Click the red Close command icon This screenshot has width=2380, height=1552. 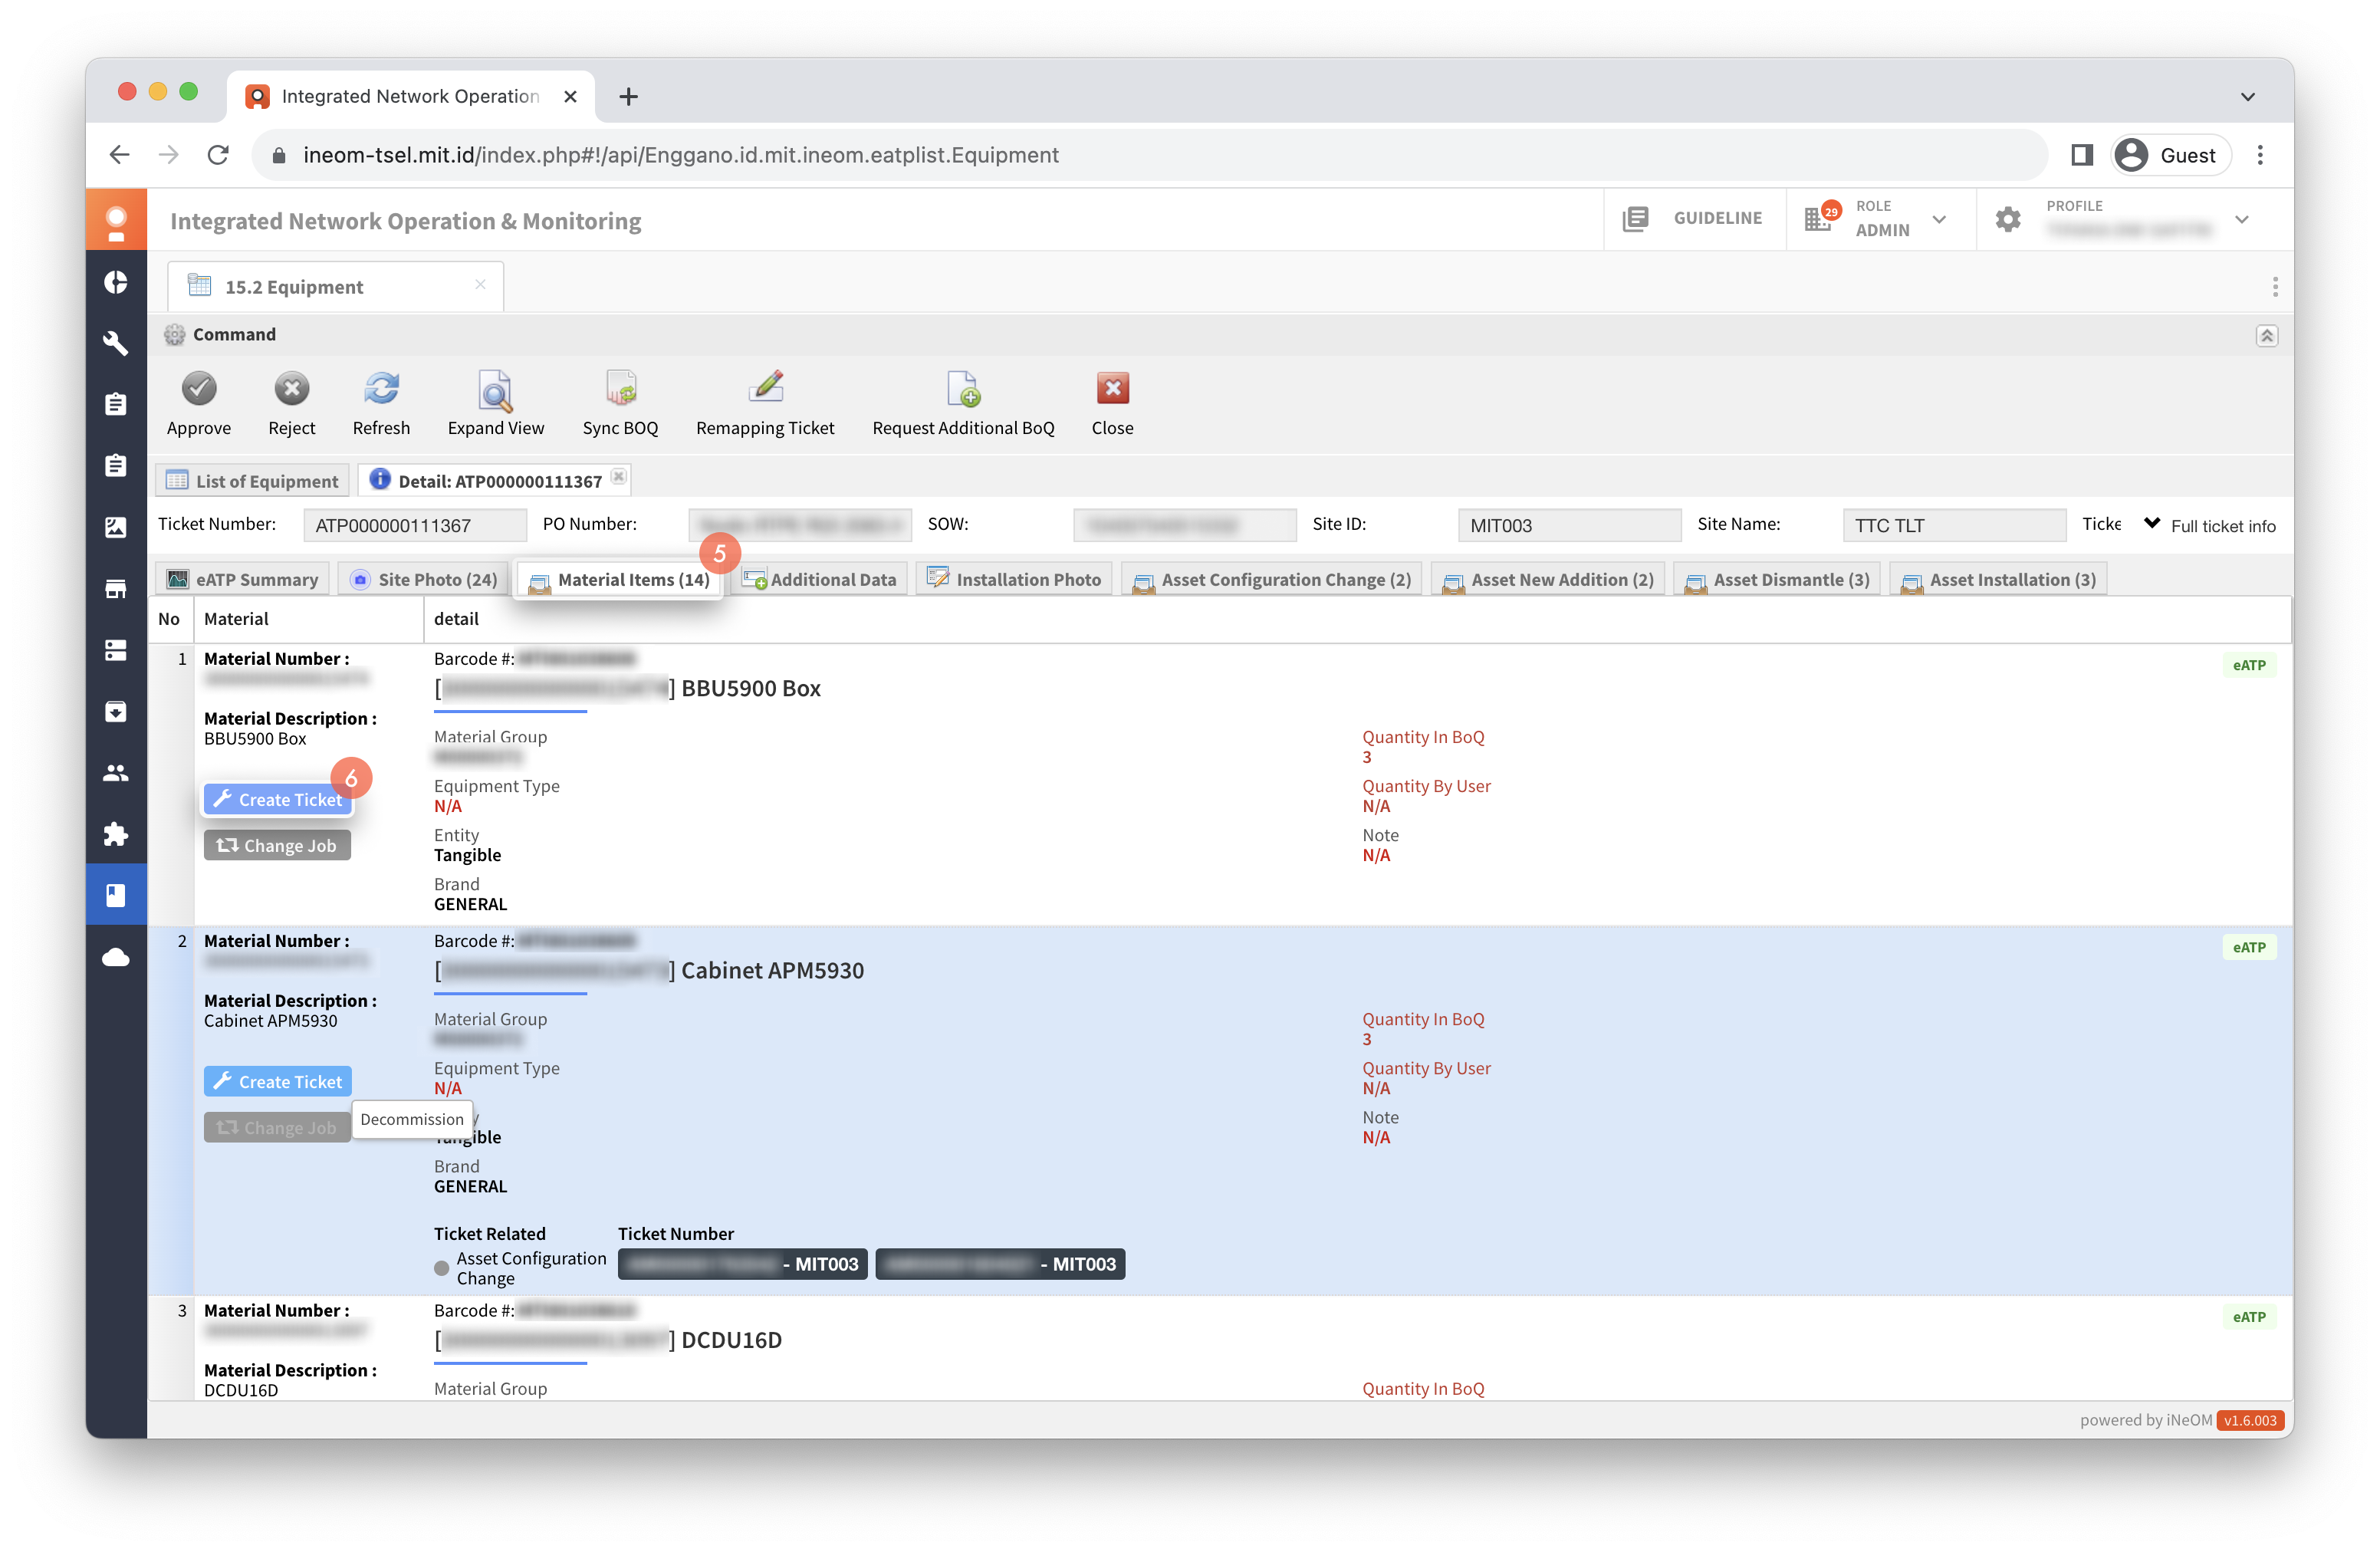[1112, 388]
